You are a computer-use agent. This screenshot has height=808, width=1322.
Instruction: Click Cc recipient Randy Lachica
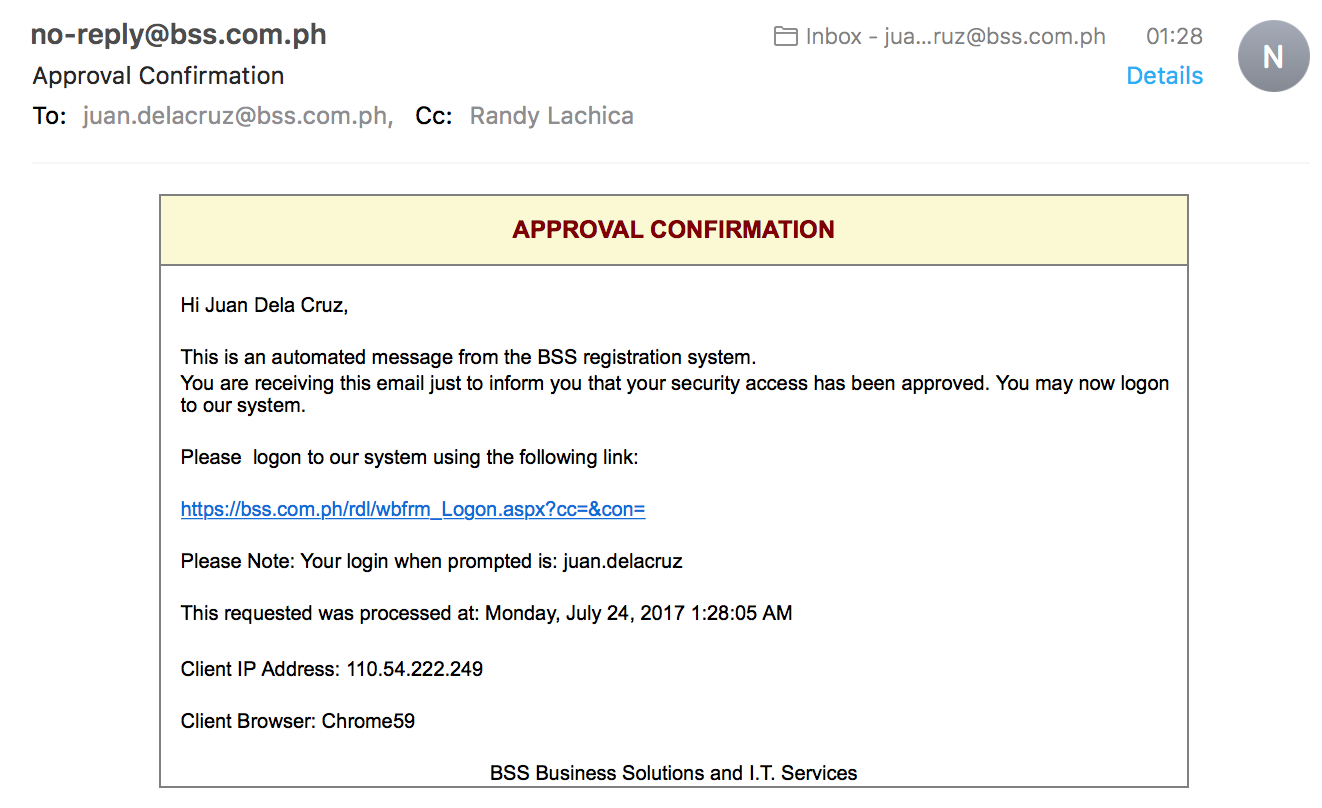coord(552,116)
